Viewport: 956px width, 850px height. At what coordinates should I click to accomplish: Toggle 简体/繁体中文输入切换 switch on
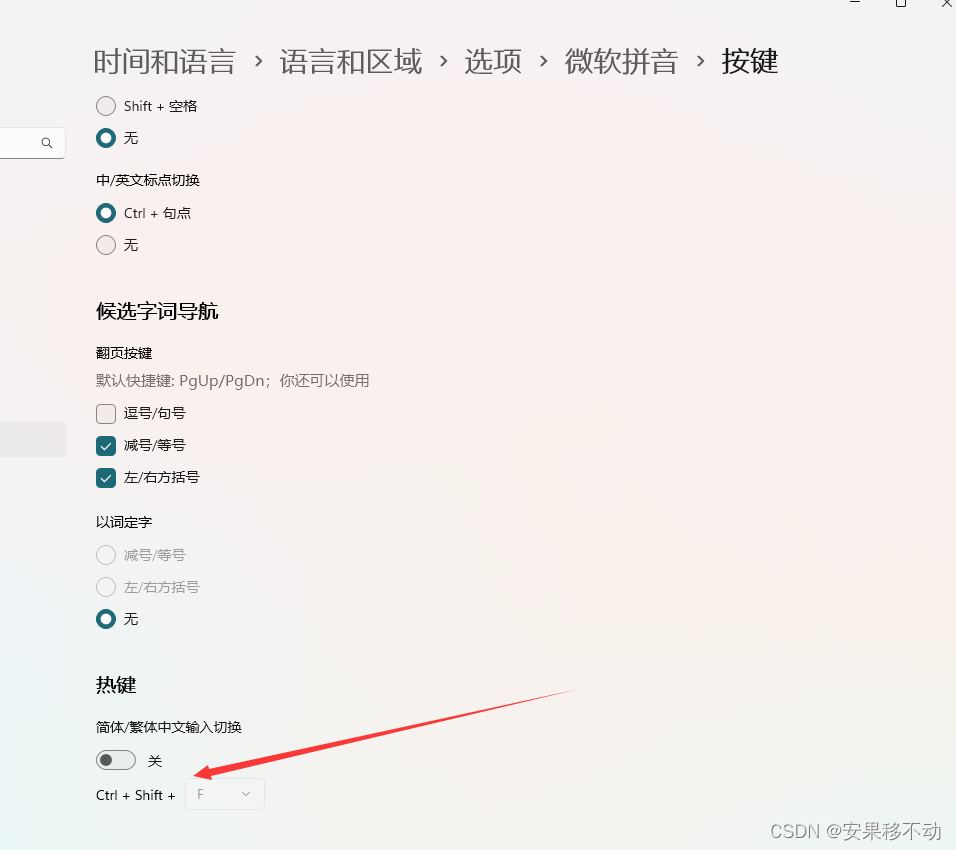click(116, 760)
